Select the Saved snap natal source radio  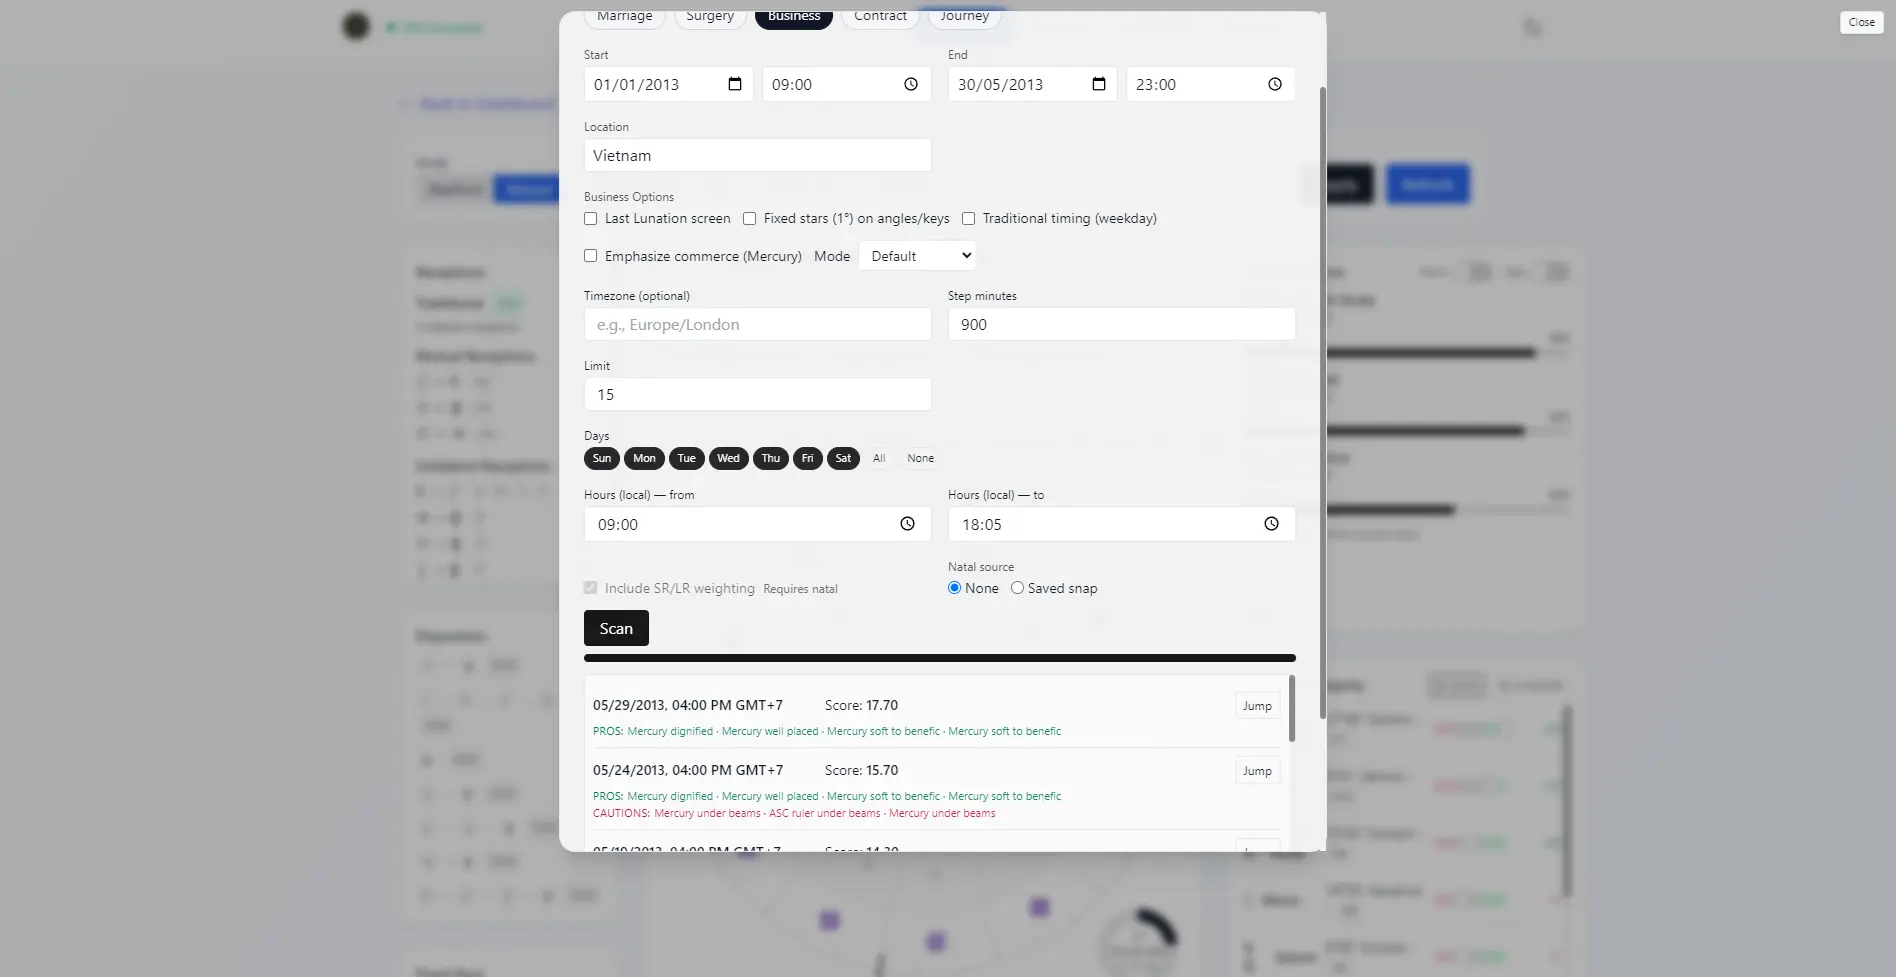(x=1018, y=588)
